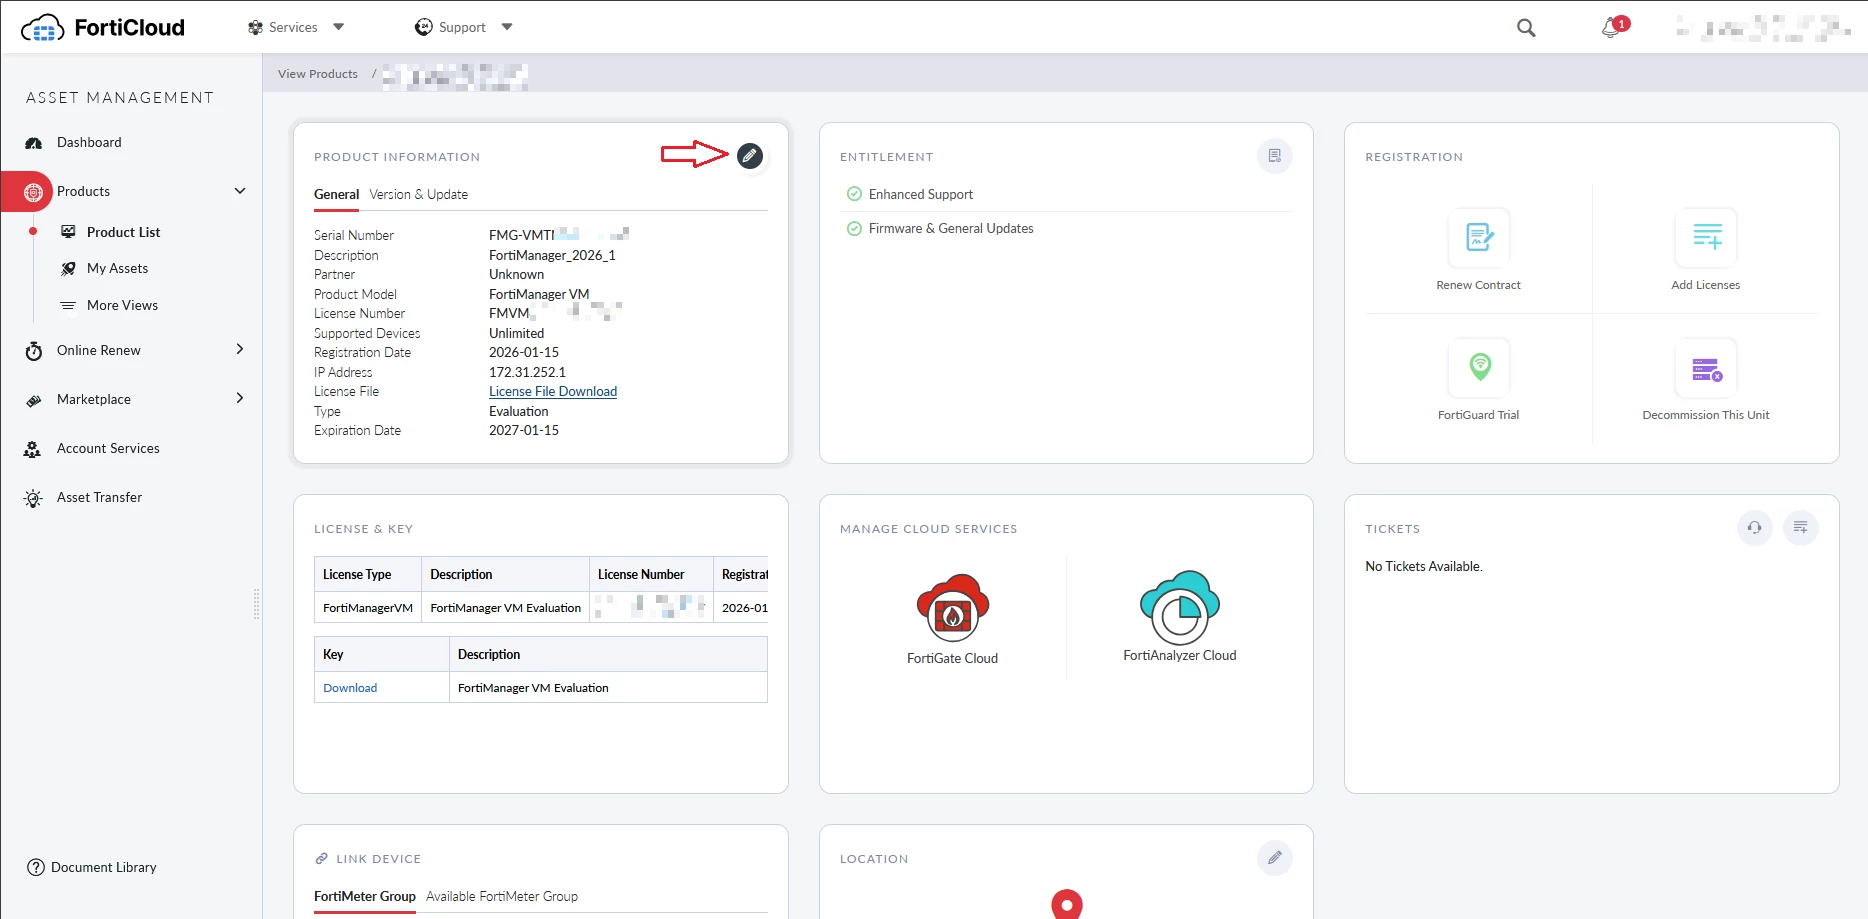Open My Assets in the sidebar
This screenshot has width=1868, height=919.
117,268
